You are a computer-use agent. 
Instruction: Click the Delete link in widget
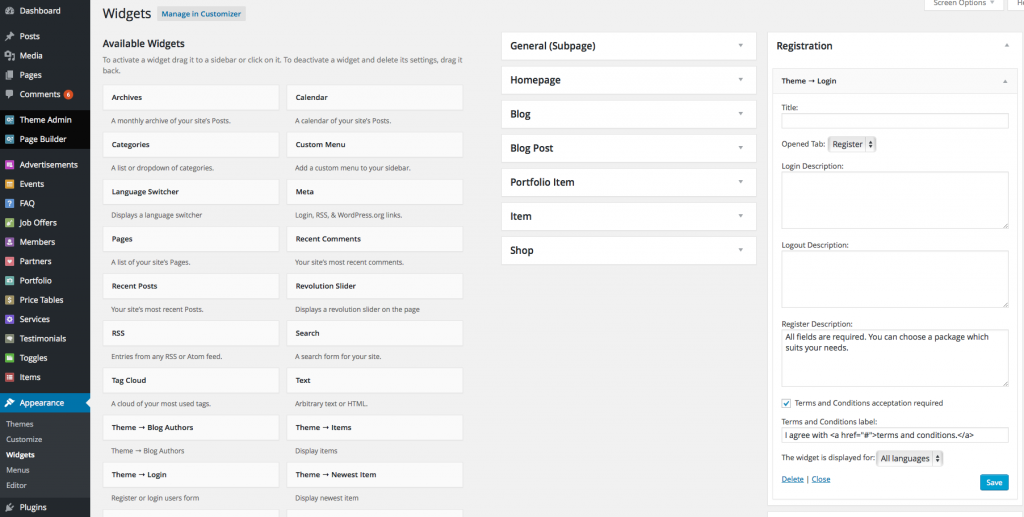pos(792,479)
